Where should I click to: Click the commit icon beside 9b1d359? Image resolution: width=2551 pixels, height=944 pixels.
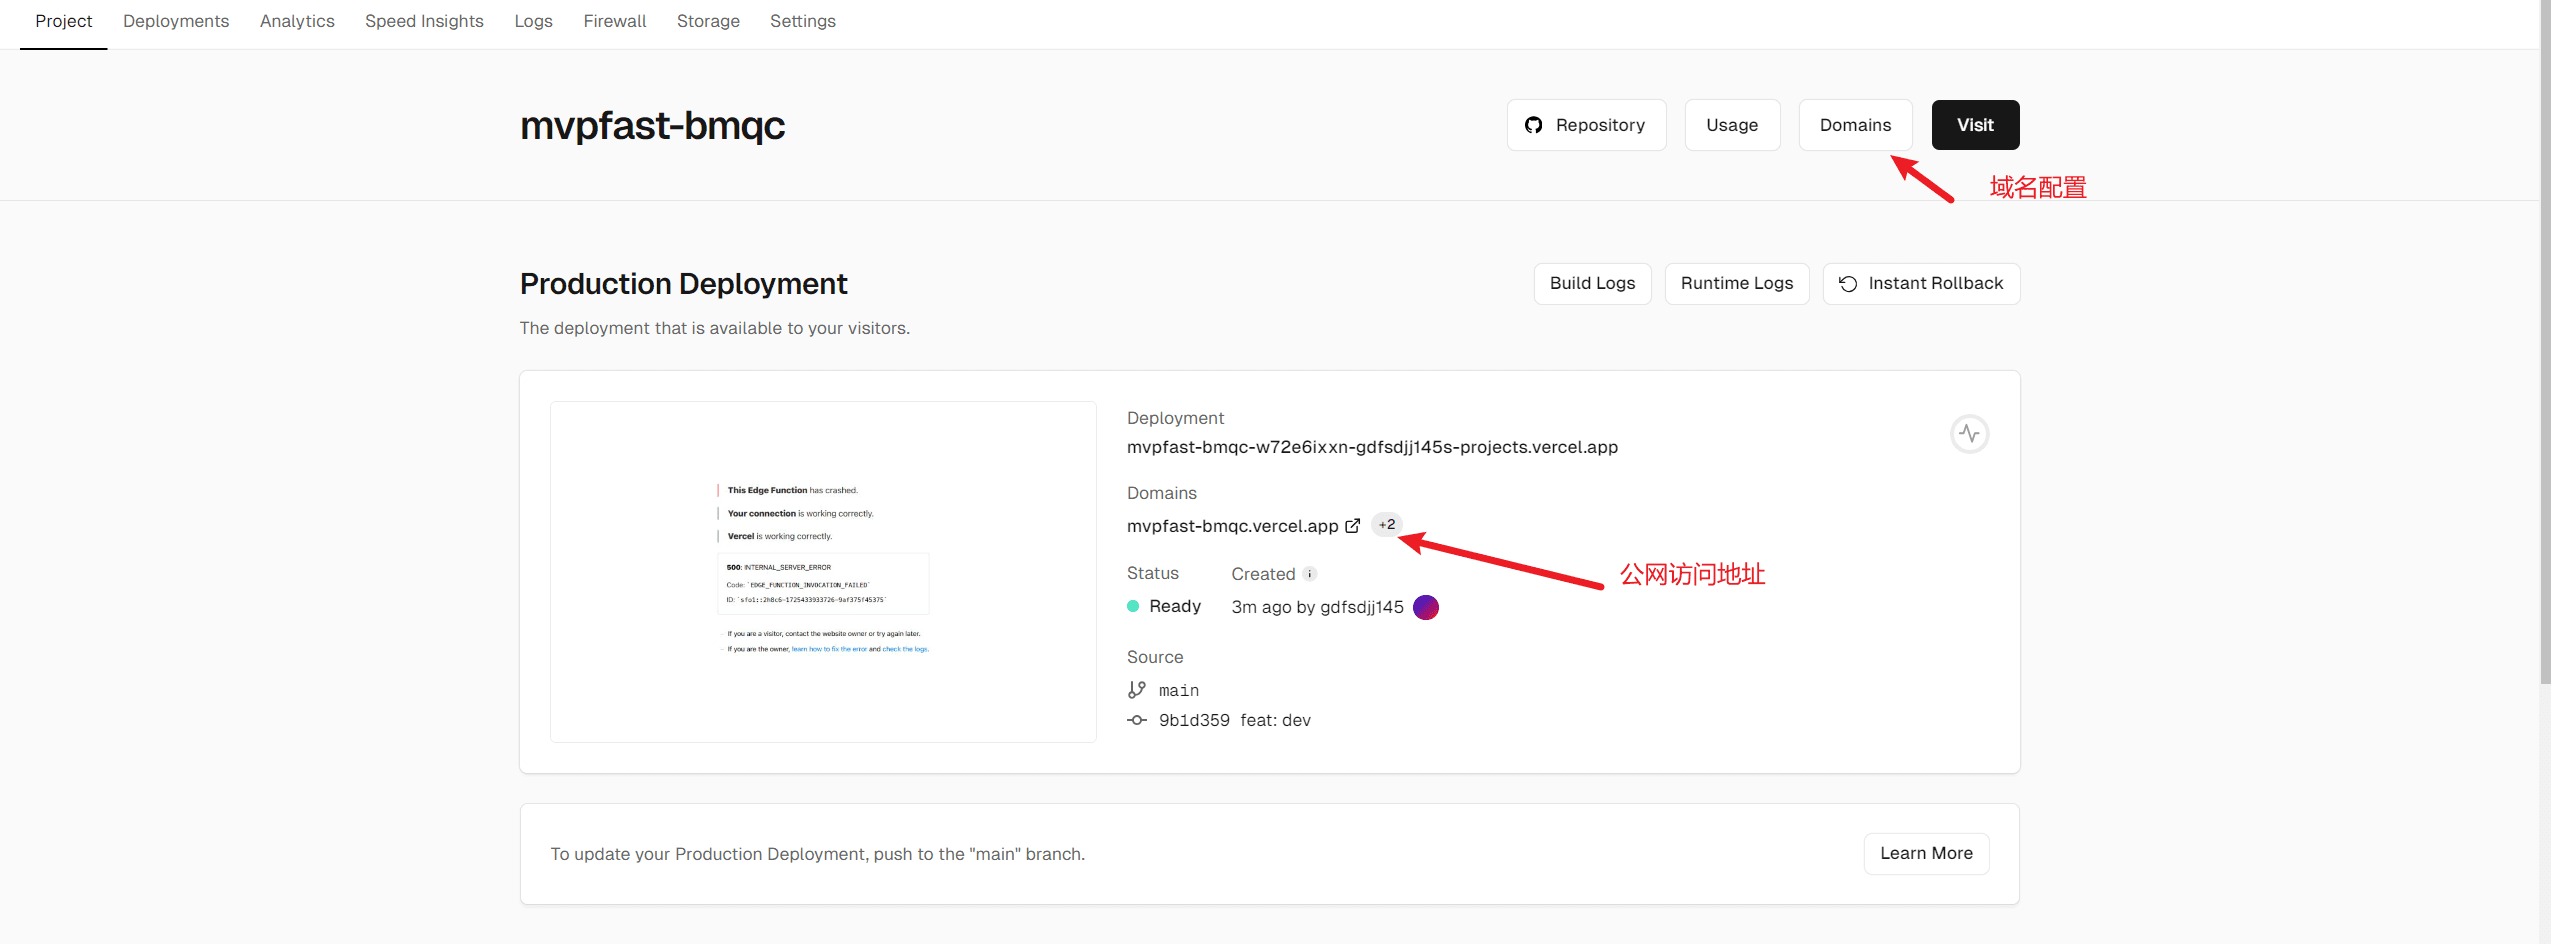click(1137, 720)
